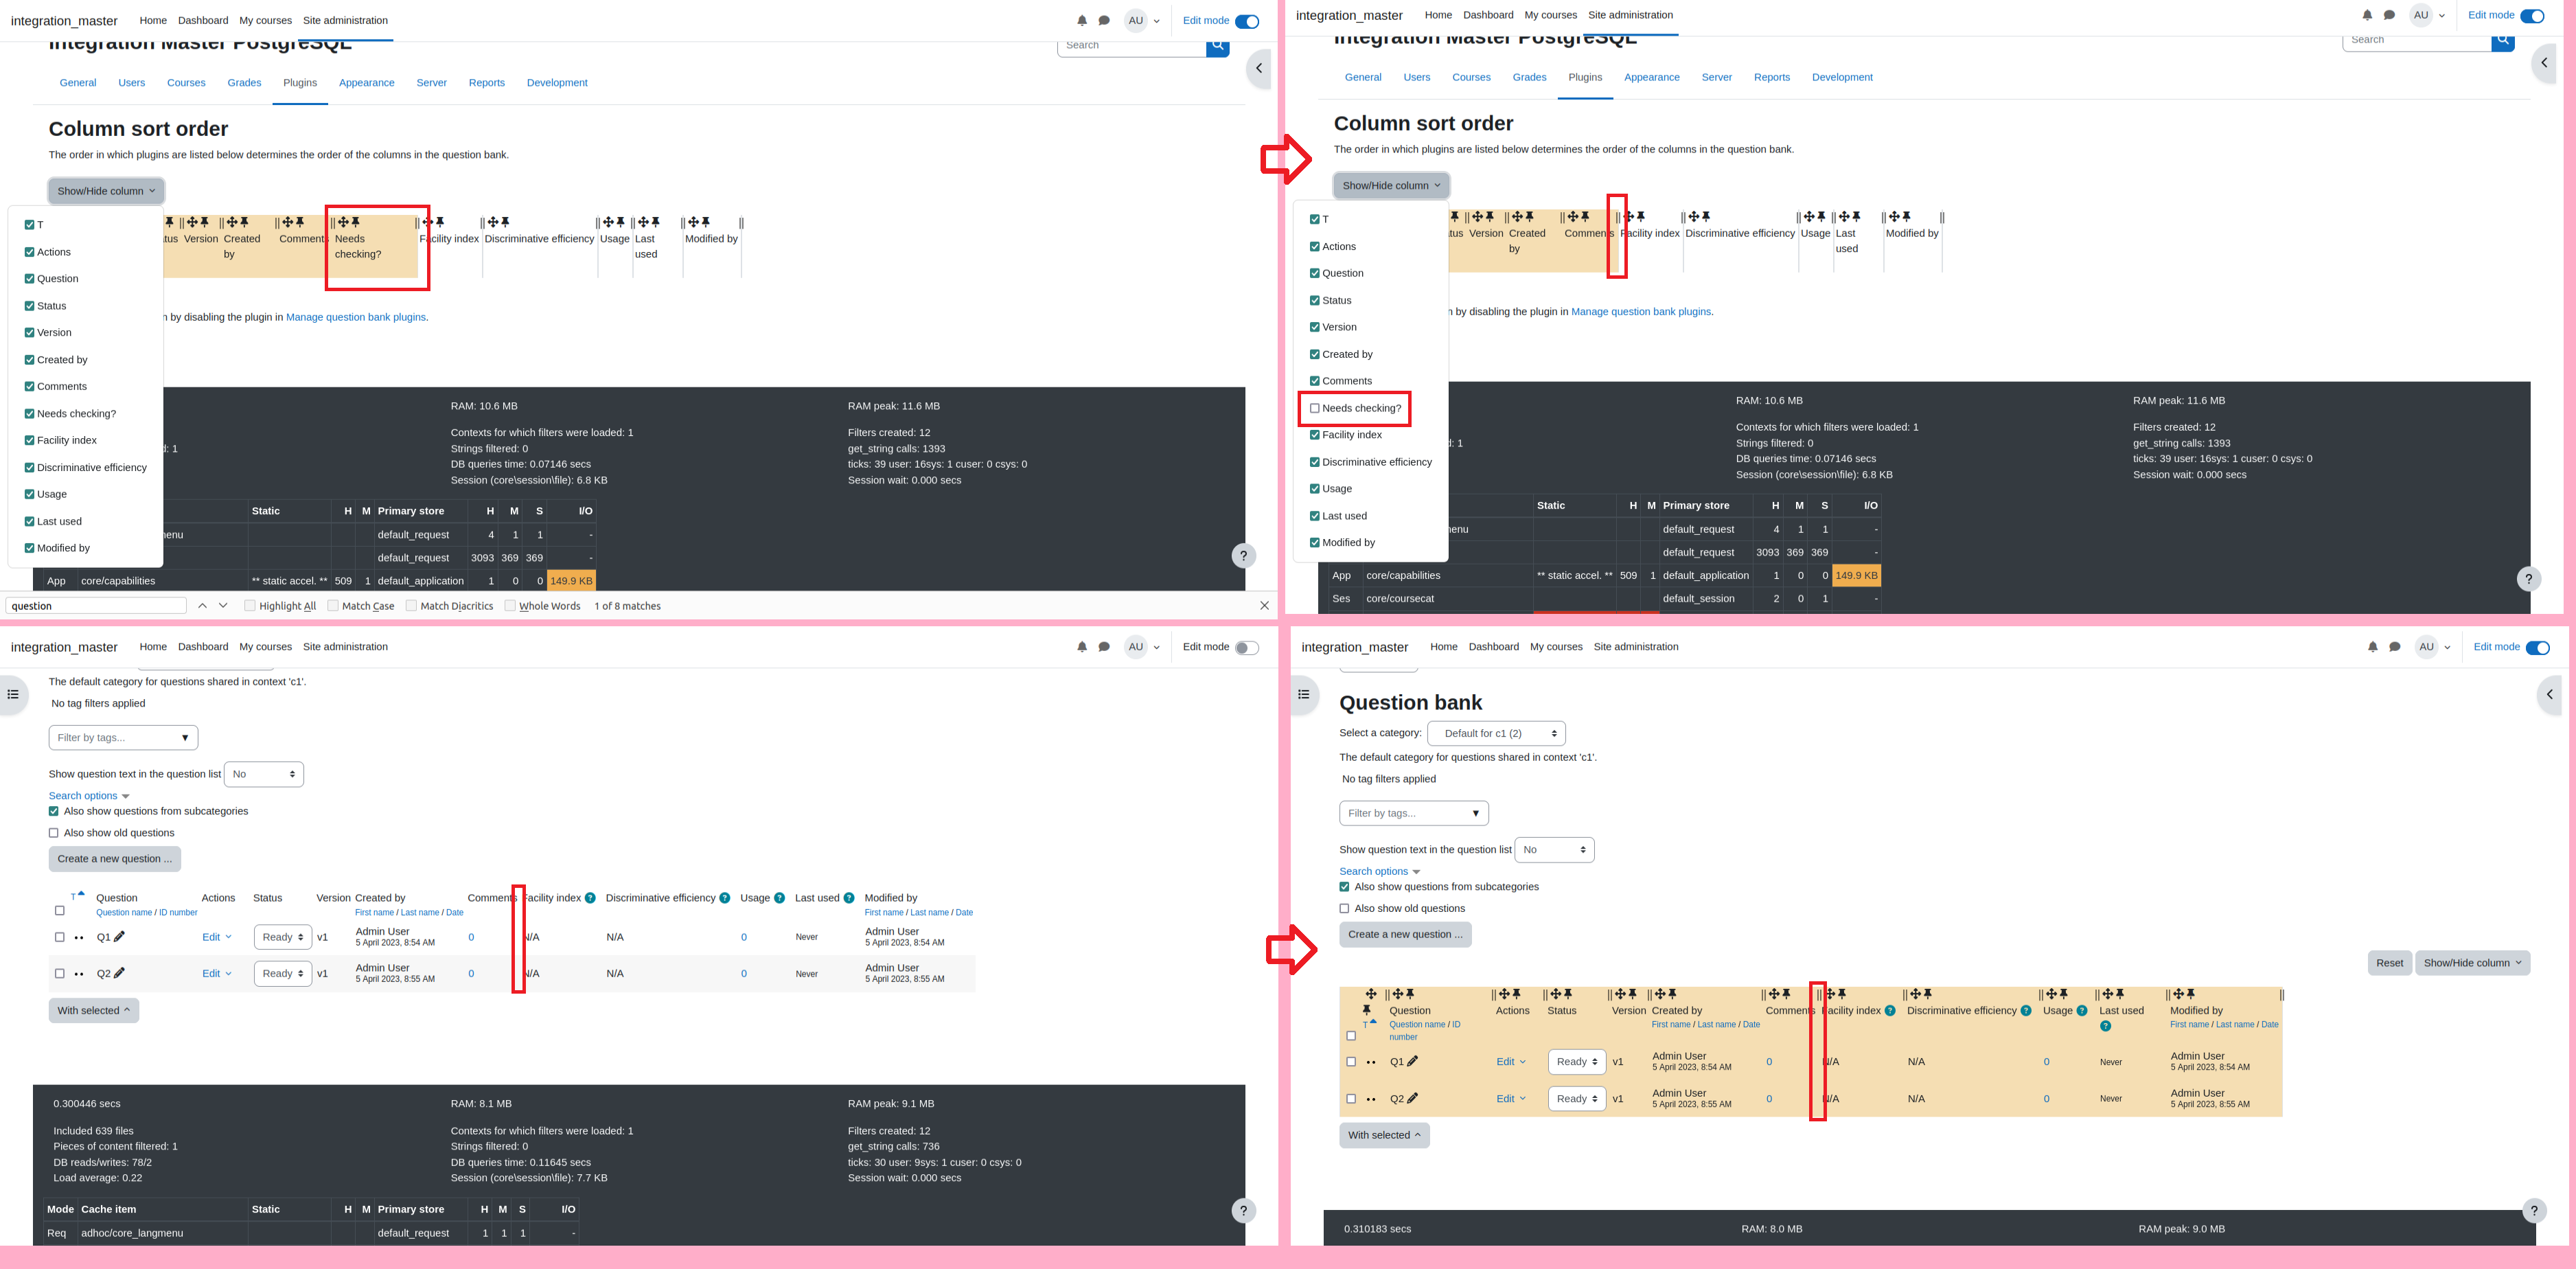Click move icon of Discriminative efficiency column, top-left screenshot

pyautogui.click(x=493, y=222)
